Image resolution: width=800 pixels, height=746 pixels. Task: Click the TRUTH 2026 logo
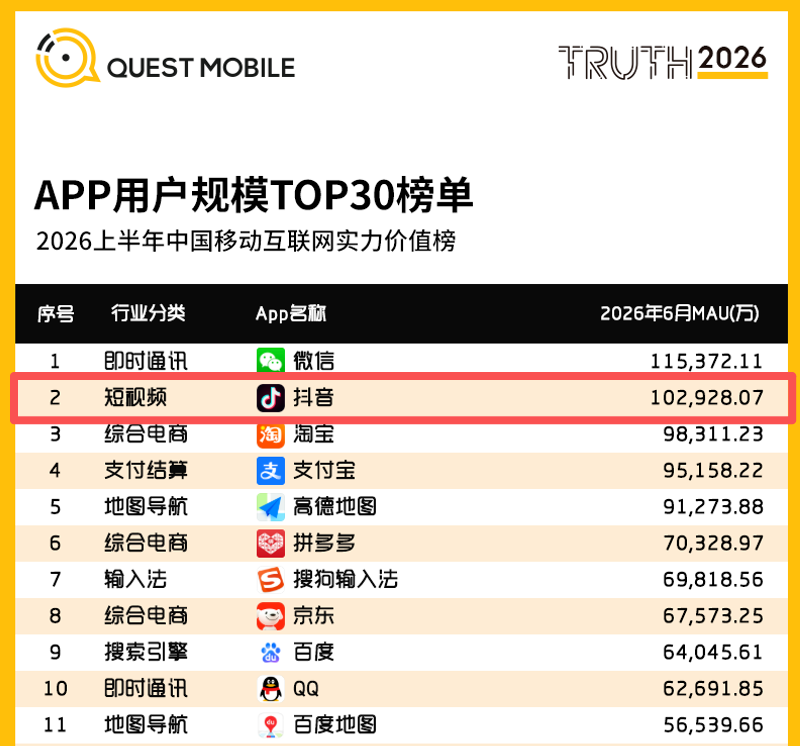pos(663,62)
